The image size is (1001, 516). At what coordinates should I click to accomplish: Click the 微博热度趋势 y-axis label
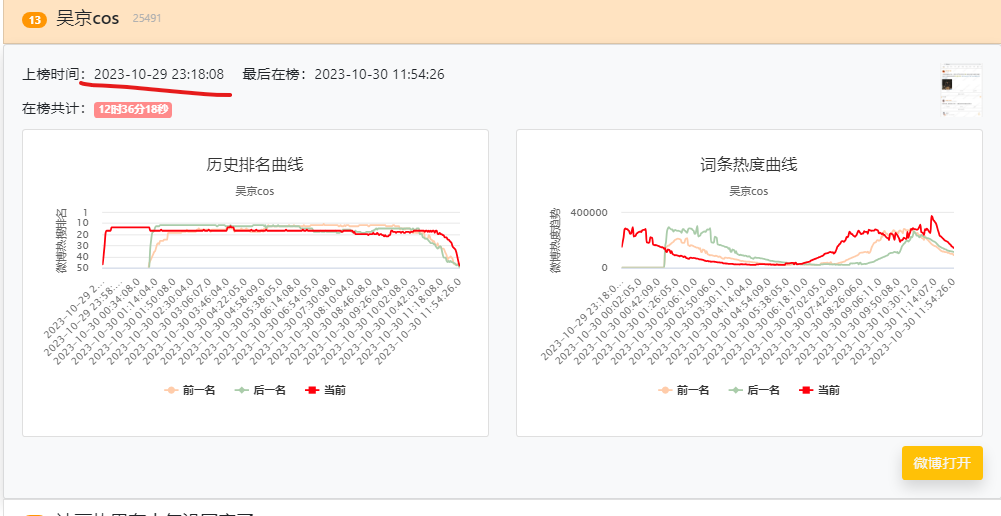click(555, 241)
